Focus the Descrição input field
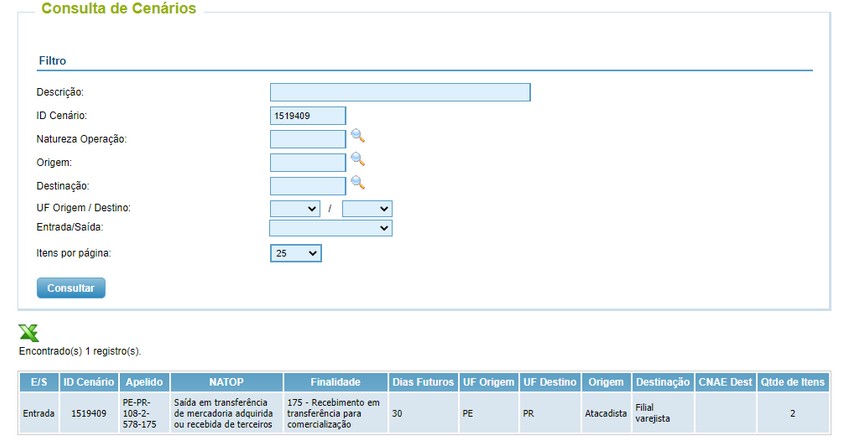Viewport: 853px width, 444px height. point(400,92)
